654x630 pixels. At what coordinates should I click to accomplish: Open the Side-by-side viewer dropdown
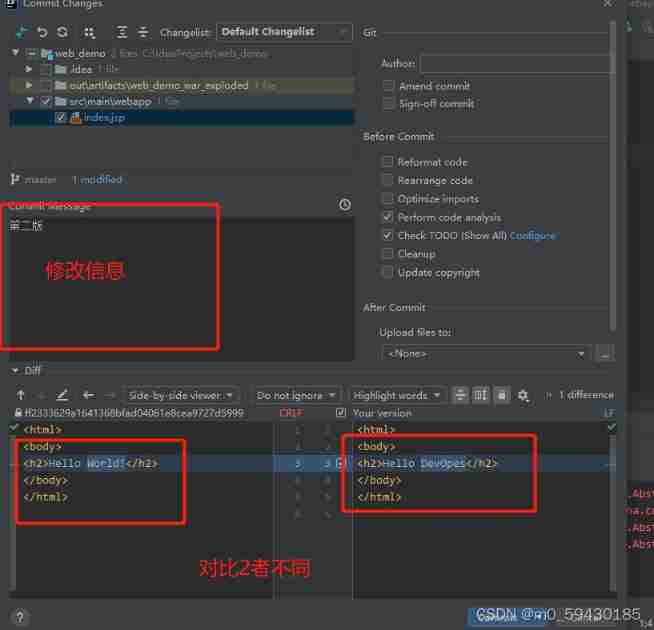tap(181, 395)
